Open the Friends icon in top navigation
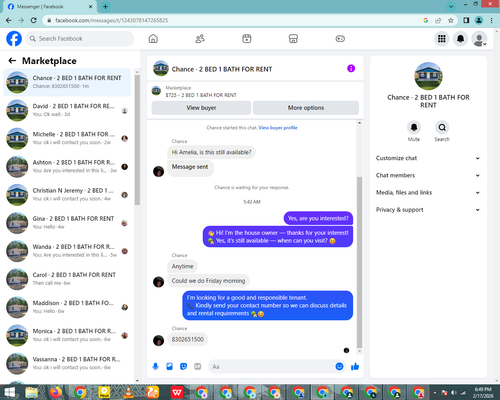This screenshot has height=400, width=500. click(x=200, y=39)
